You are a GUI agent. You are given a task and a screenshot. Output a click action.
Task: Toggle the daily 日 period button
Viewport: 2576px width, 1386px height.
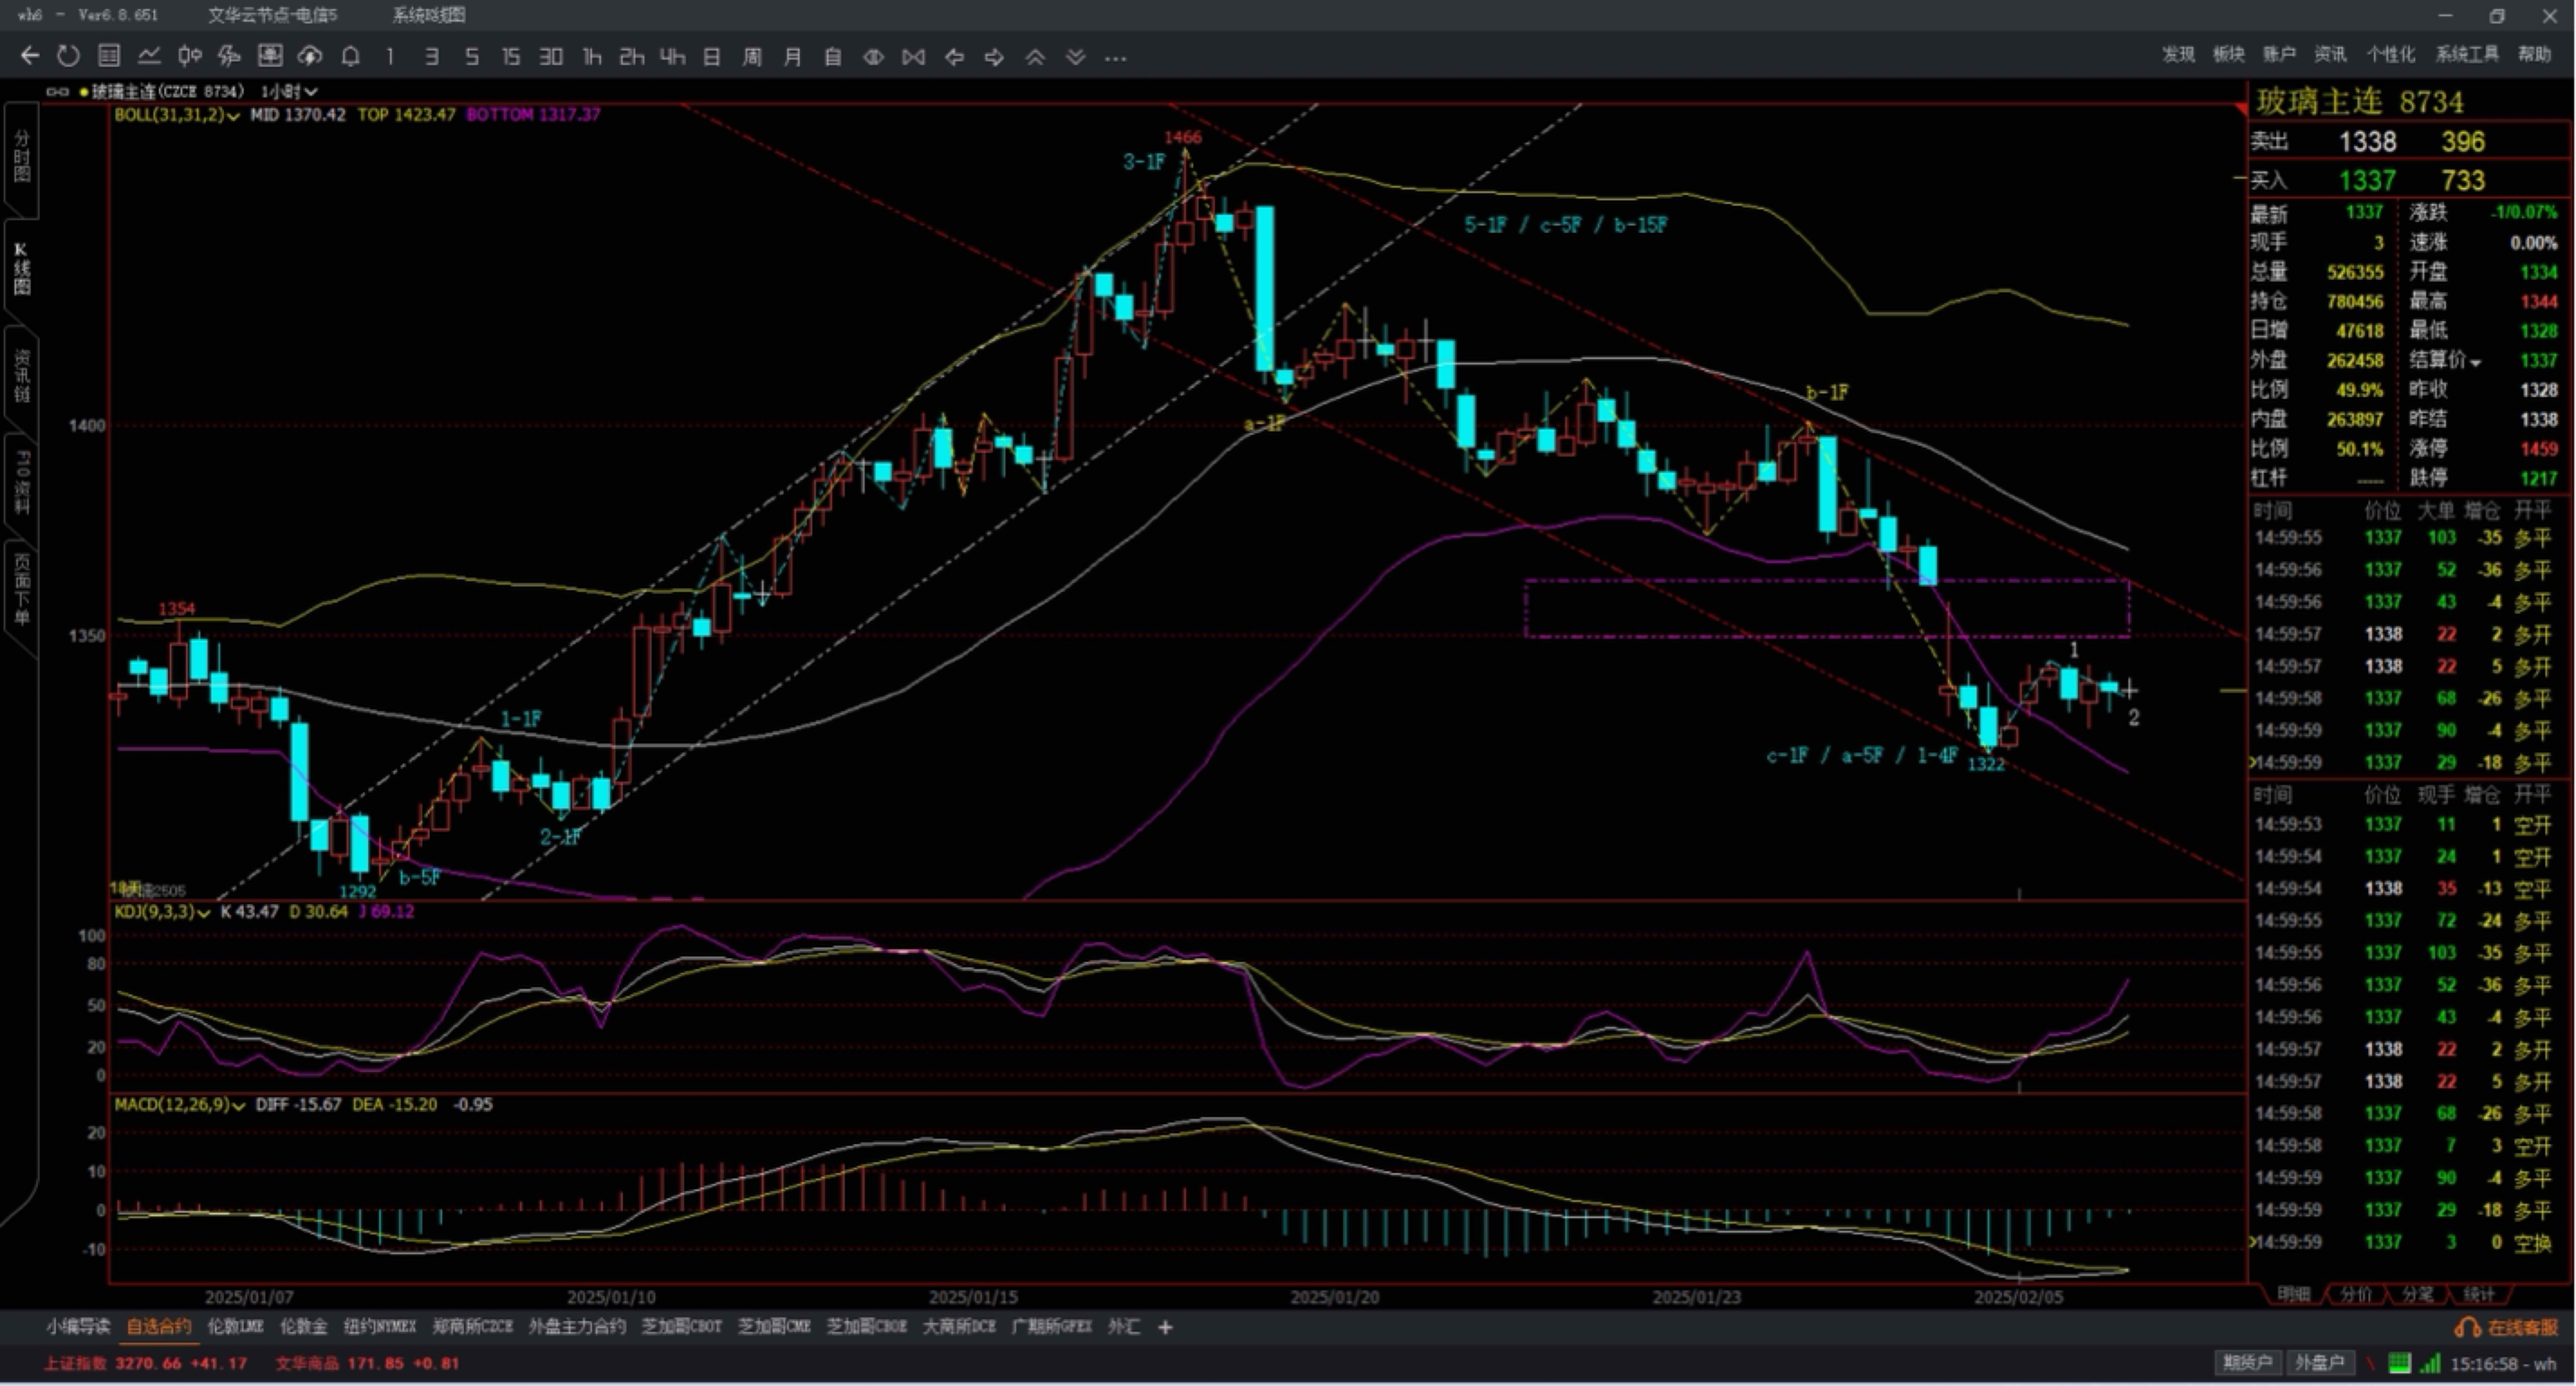coord(712,57)
